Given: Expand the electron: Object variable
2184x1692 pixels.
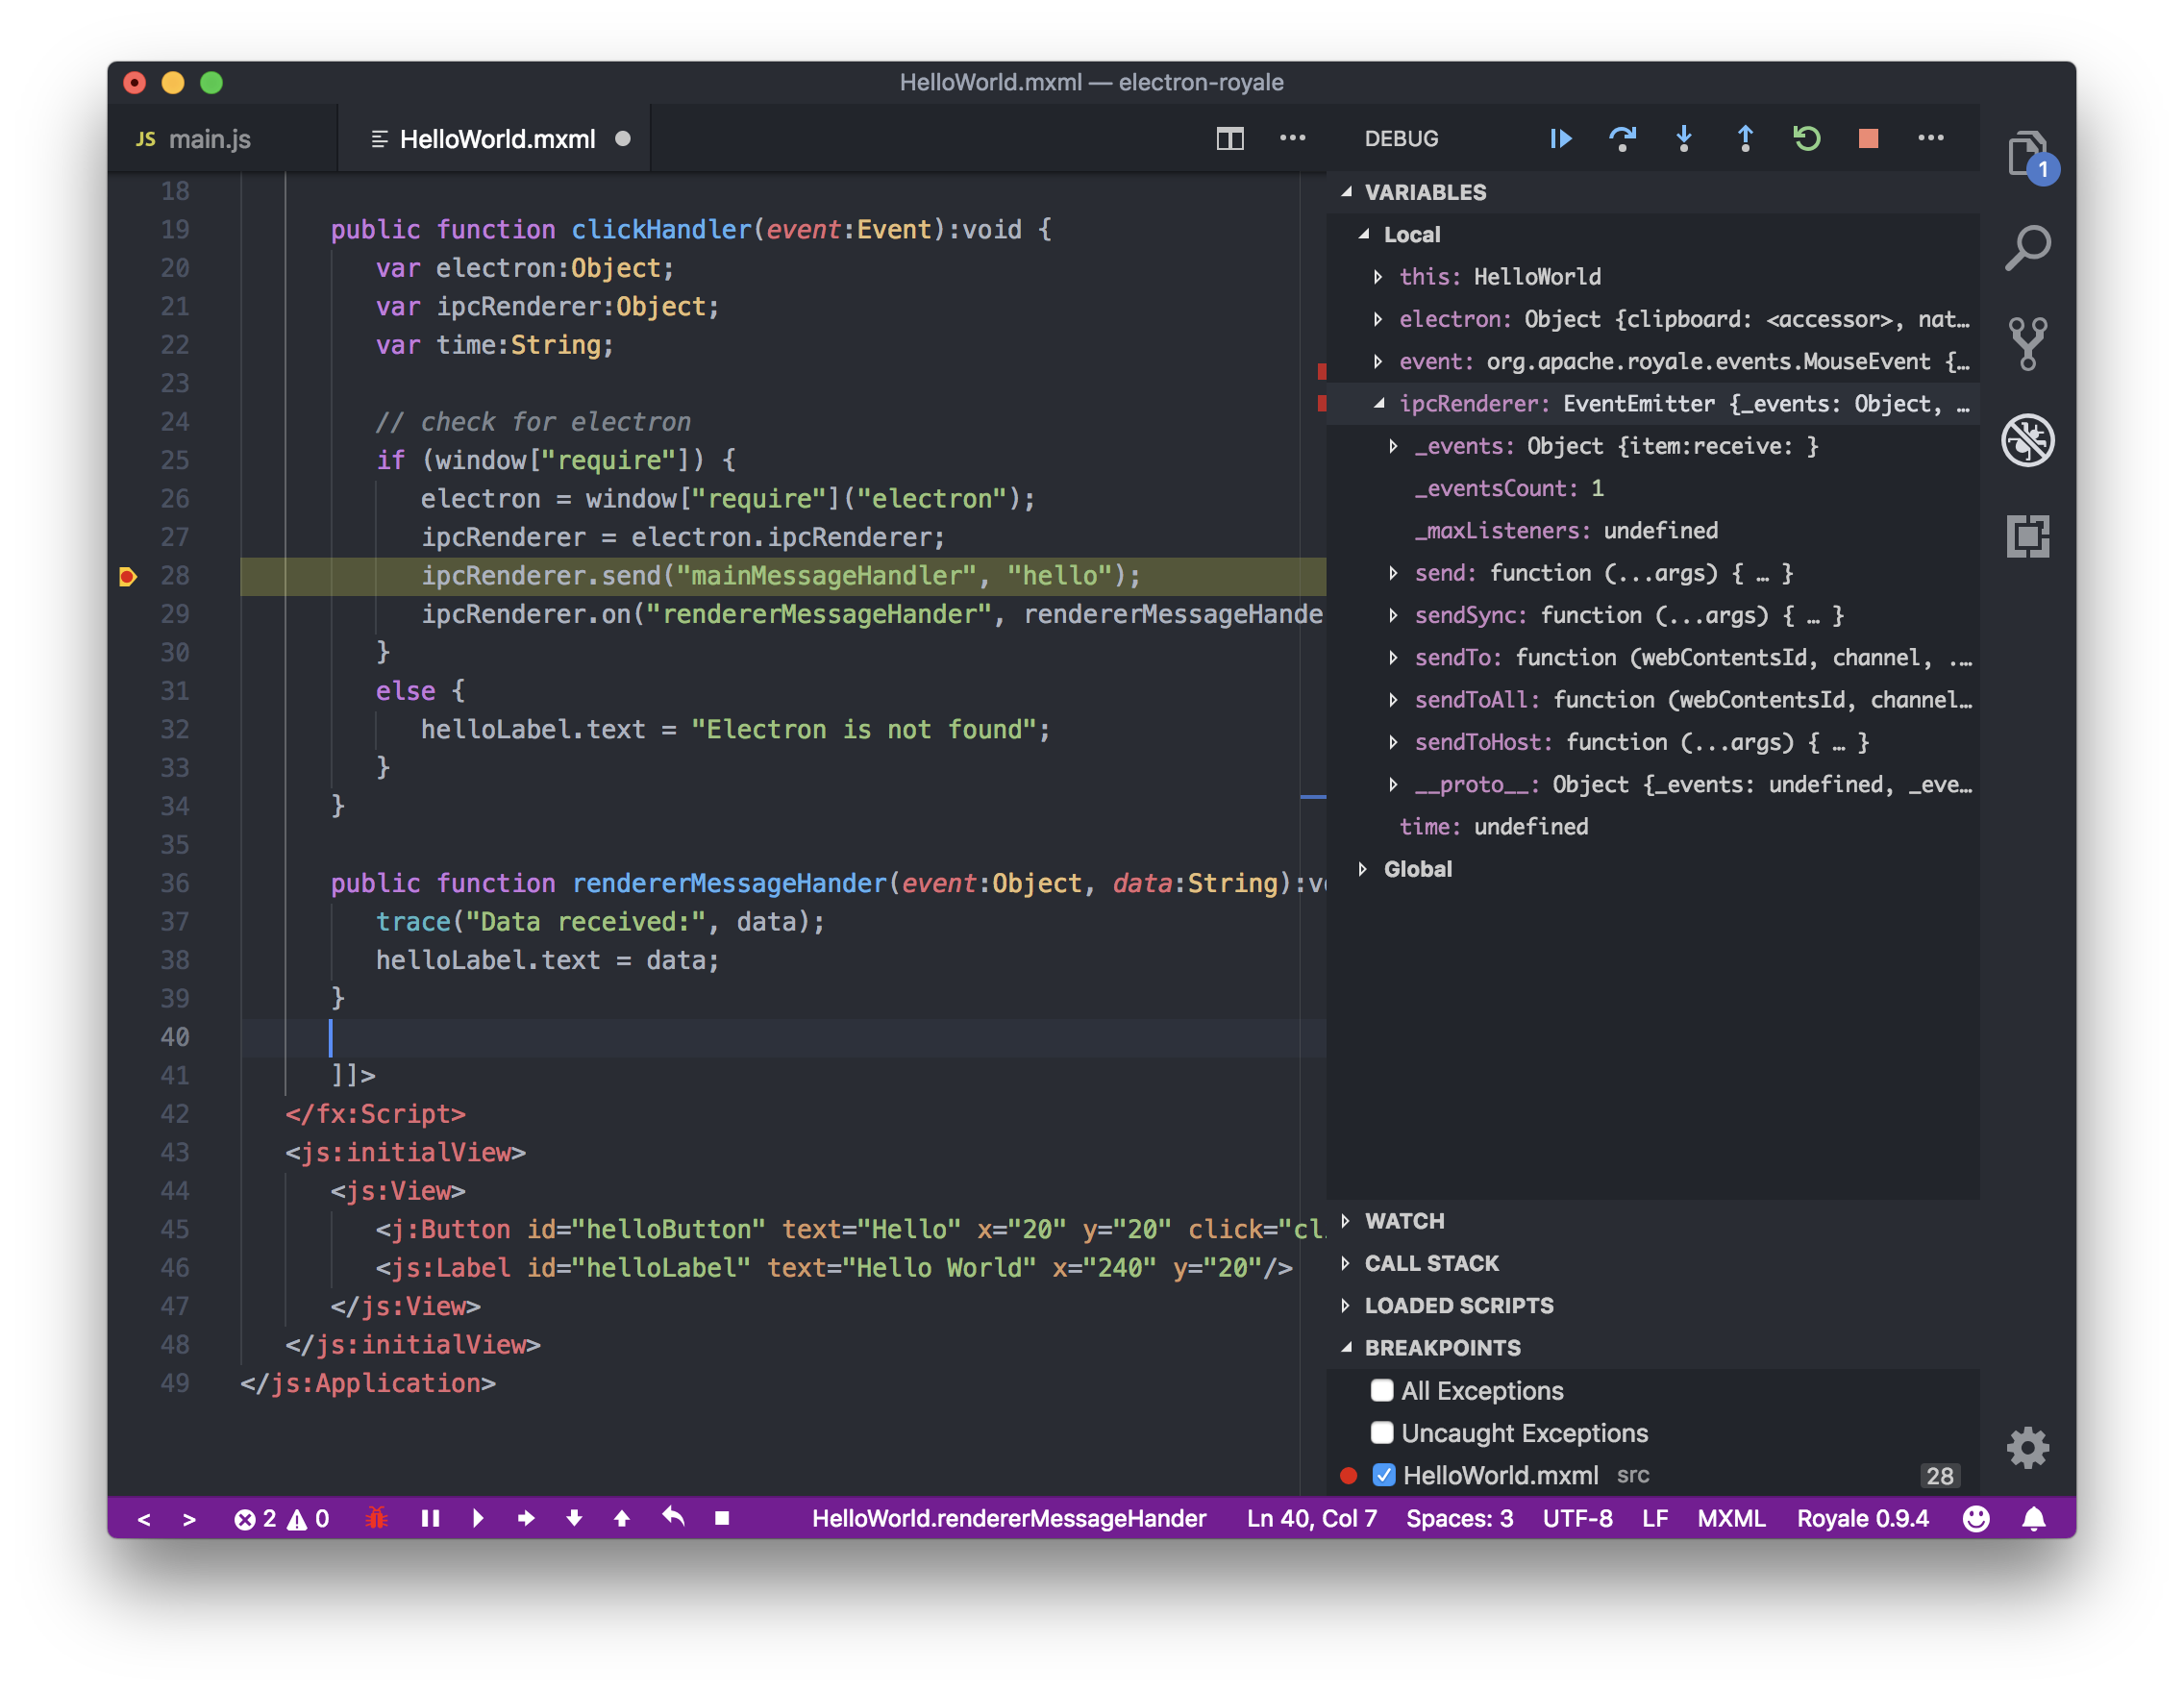Looking at the screenshot, I should pos(1378,319).
